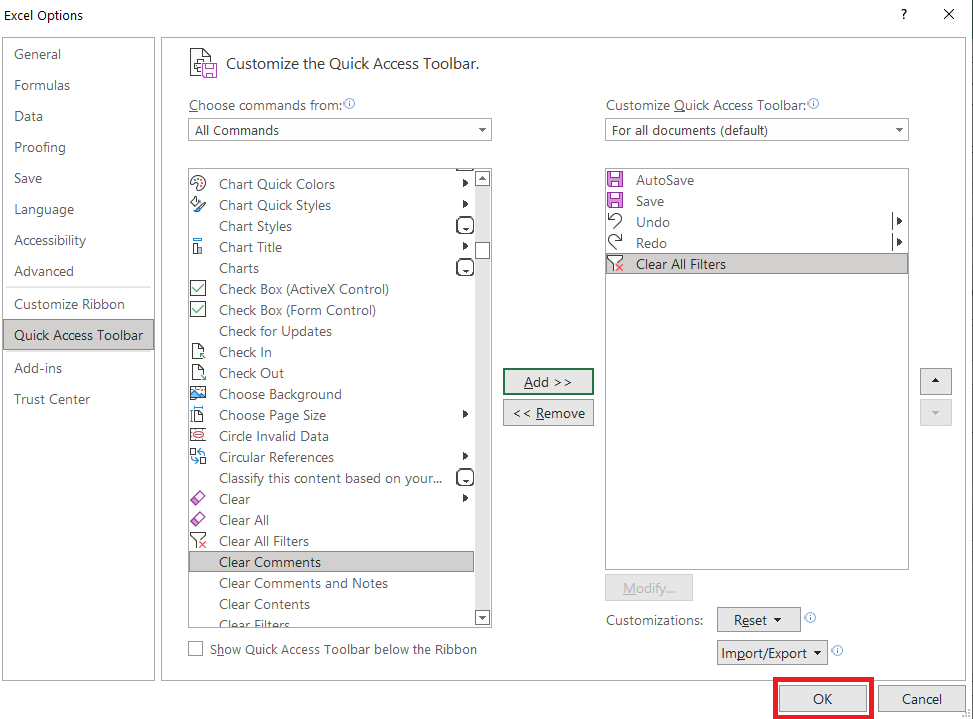973x719 pixels.
Task: Click the Help question mark button
Action: pyautogui.click(x=904, y=14)
